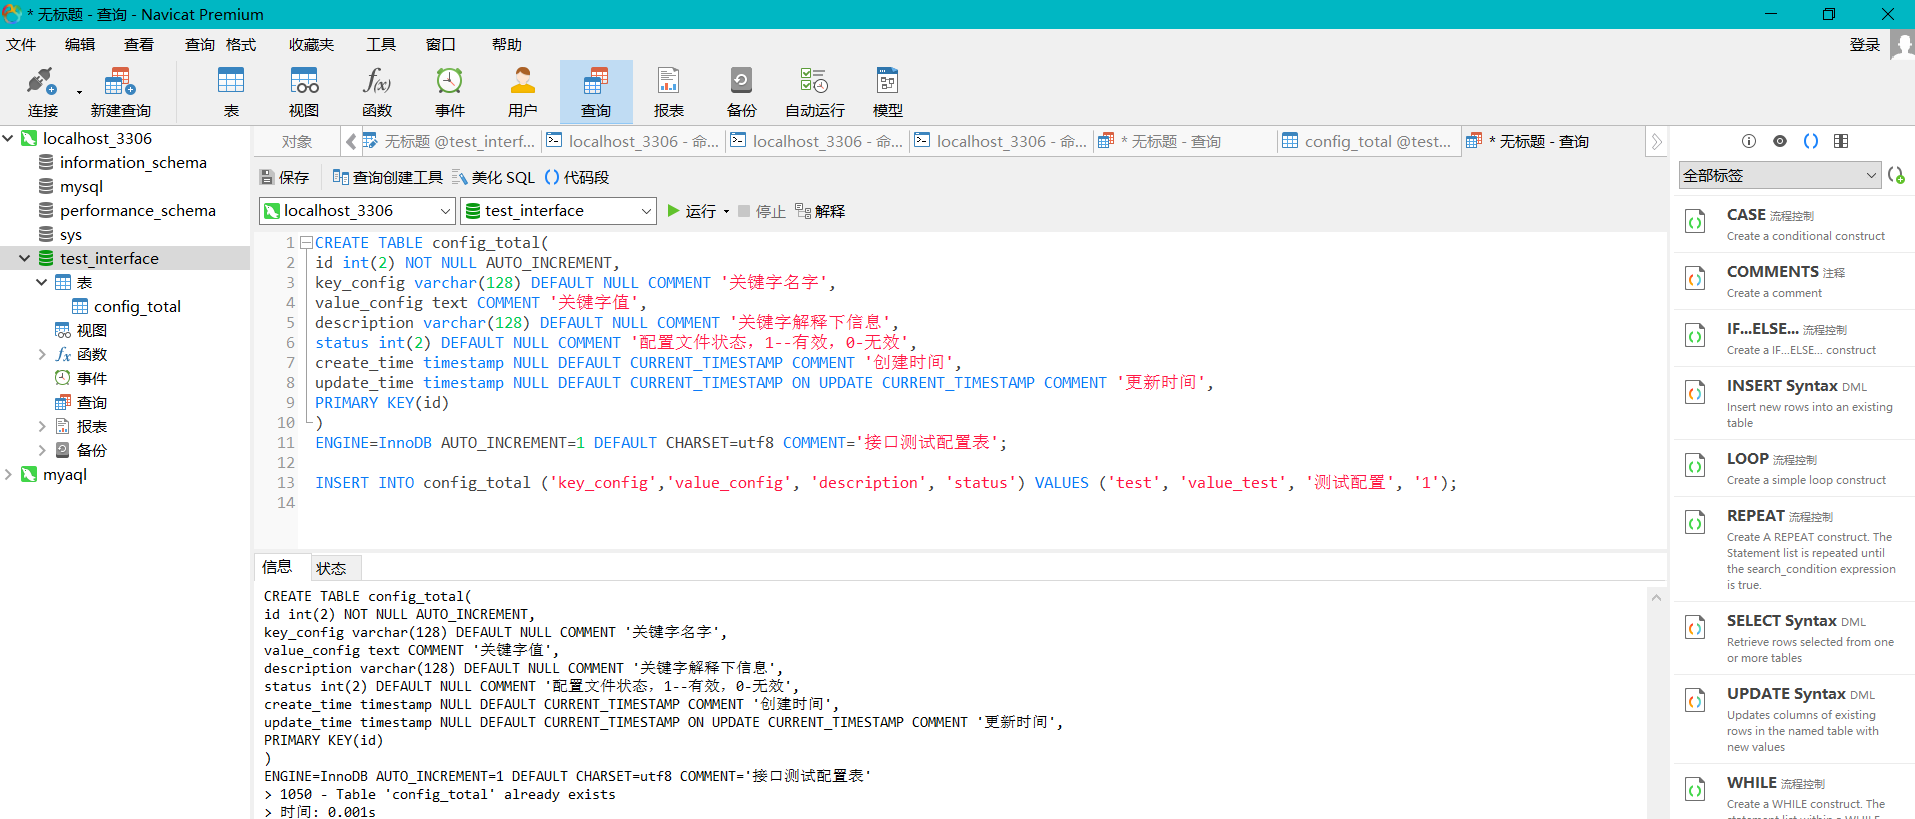Open the localhost_3306 connection dropdown
Screen dimensions: 1915x819
tap(357, 211)
